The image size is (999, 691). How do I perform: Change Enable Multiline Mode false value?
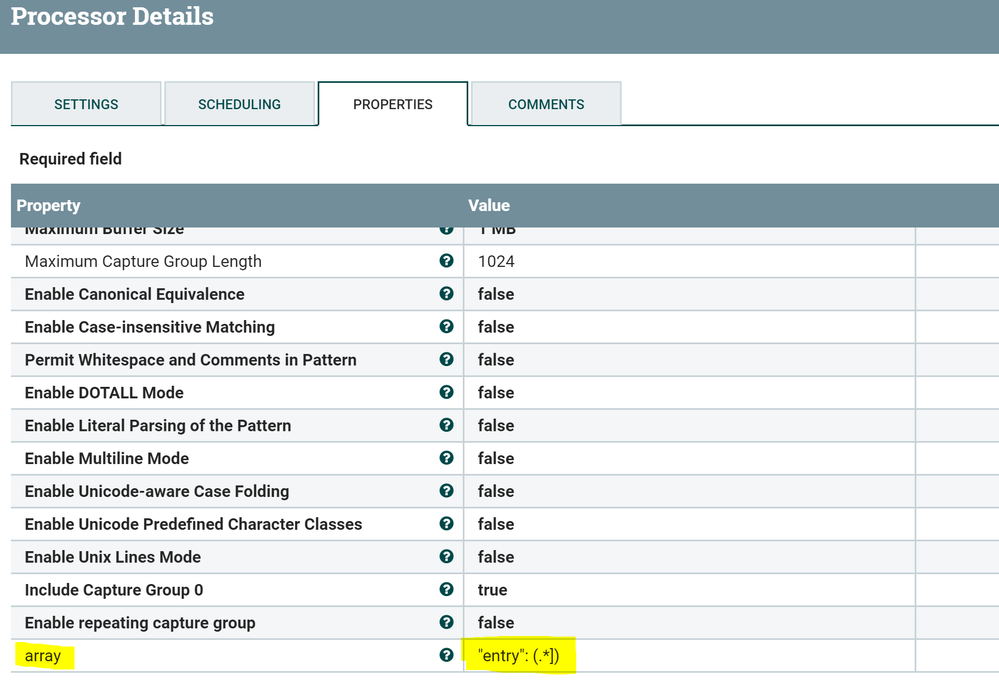tap(496, 458)
